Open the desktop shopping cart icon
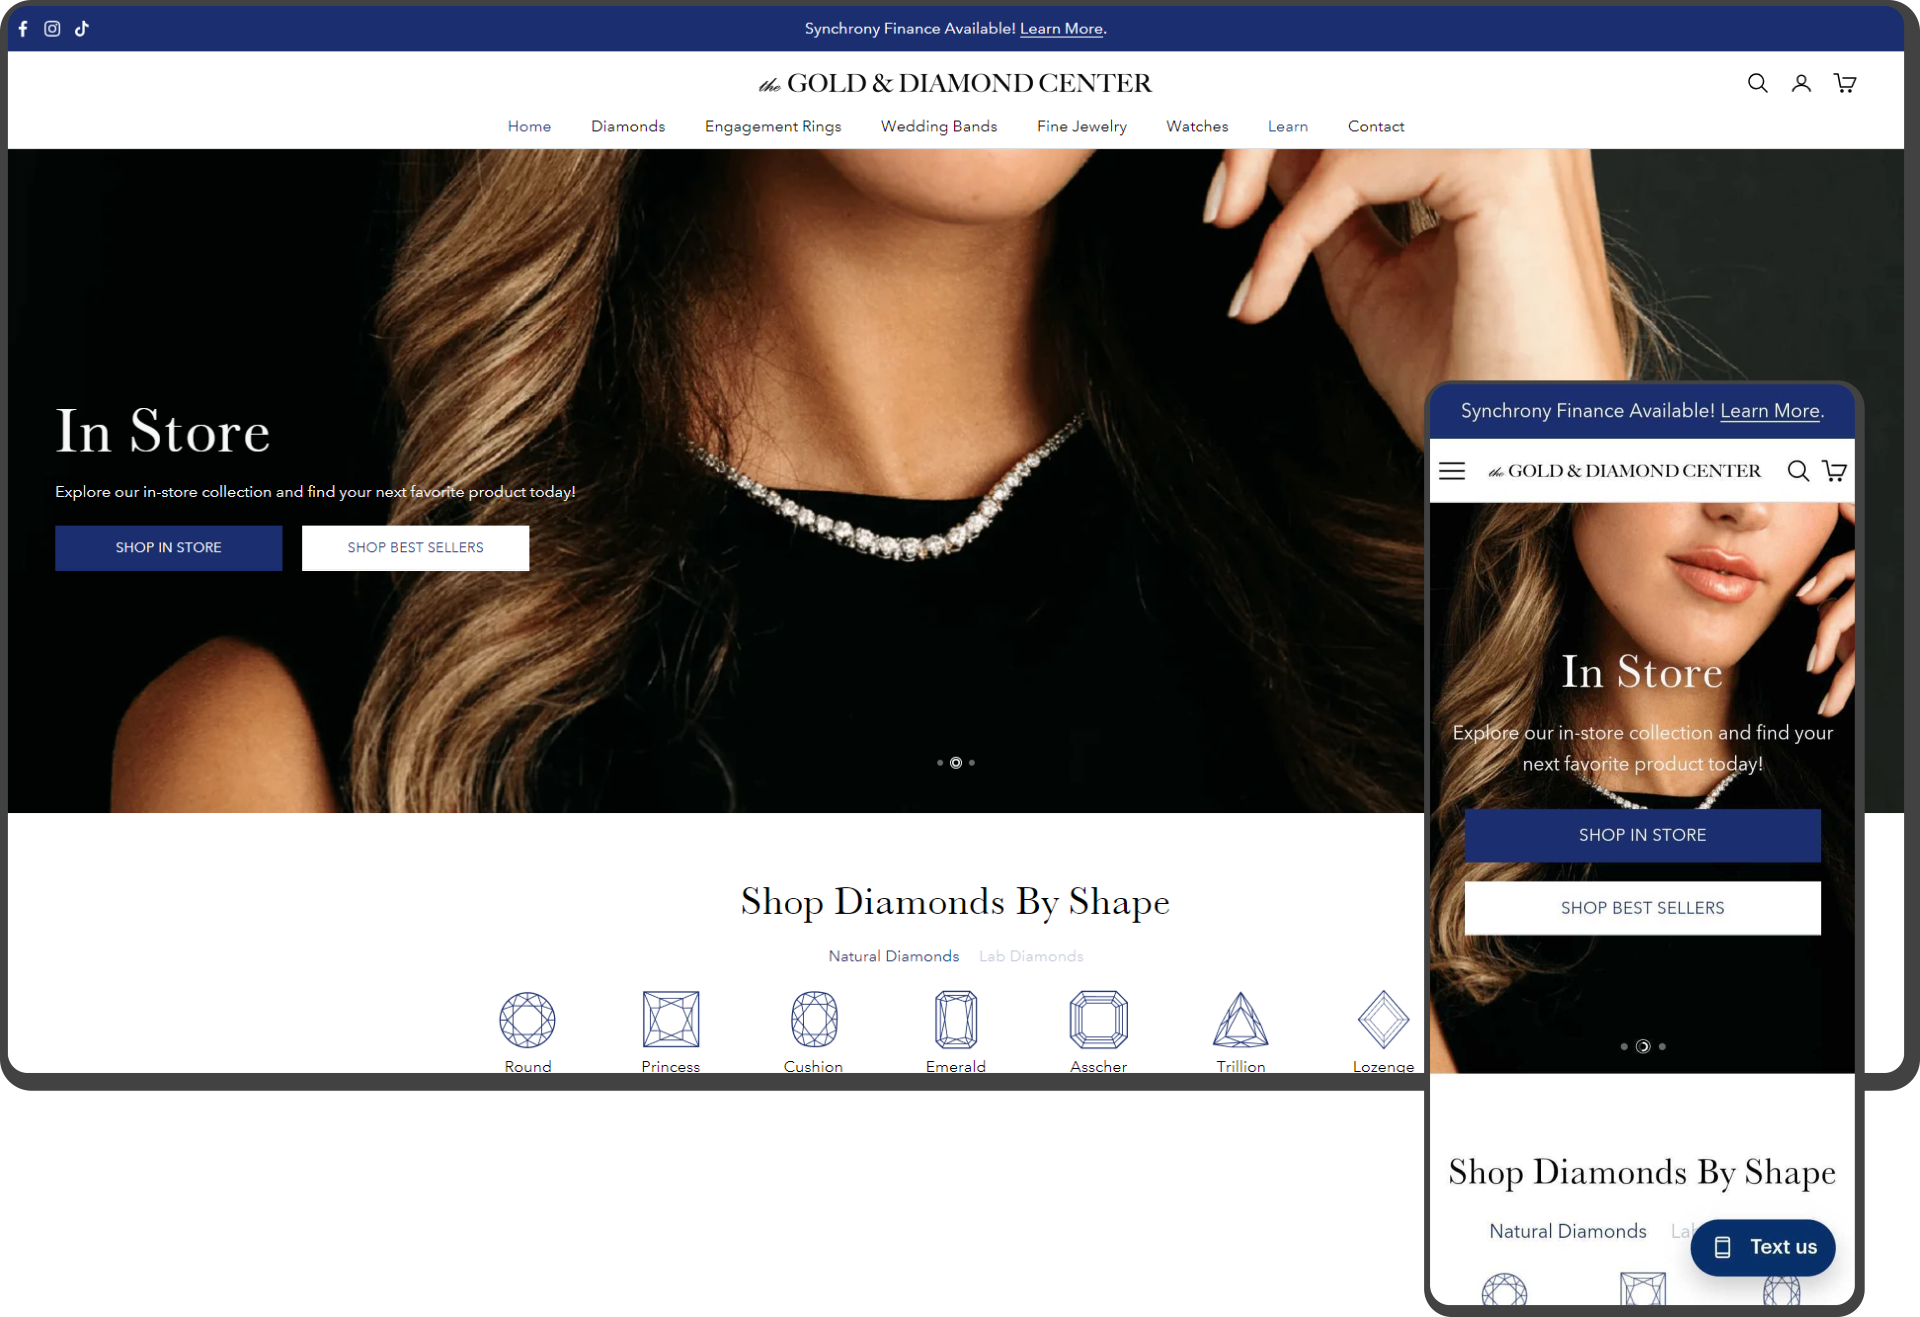The height and width of the screenshot is (1317, 1920). tap(1845, 83)
